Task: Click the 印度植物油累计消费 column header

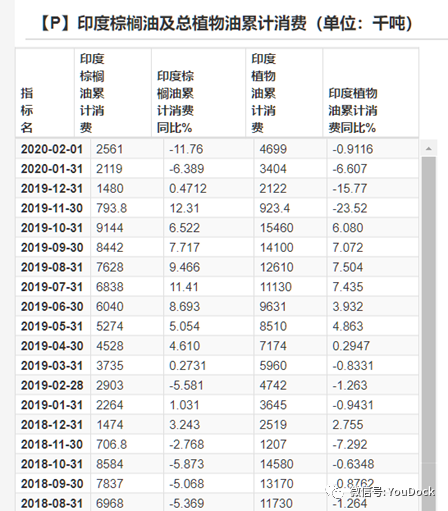Action: click(284, 93)
